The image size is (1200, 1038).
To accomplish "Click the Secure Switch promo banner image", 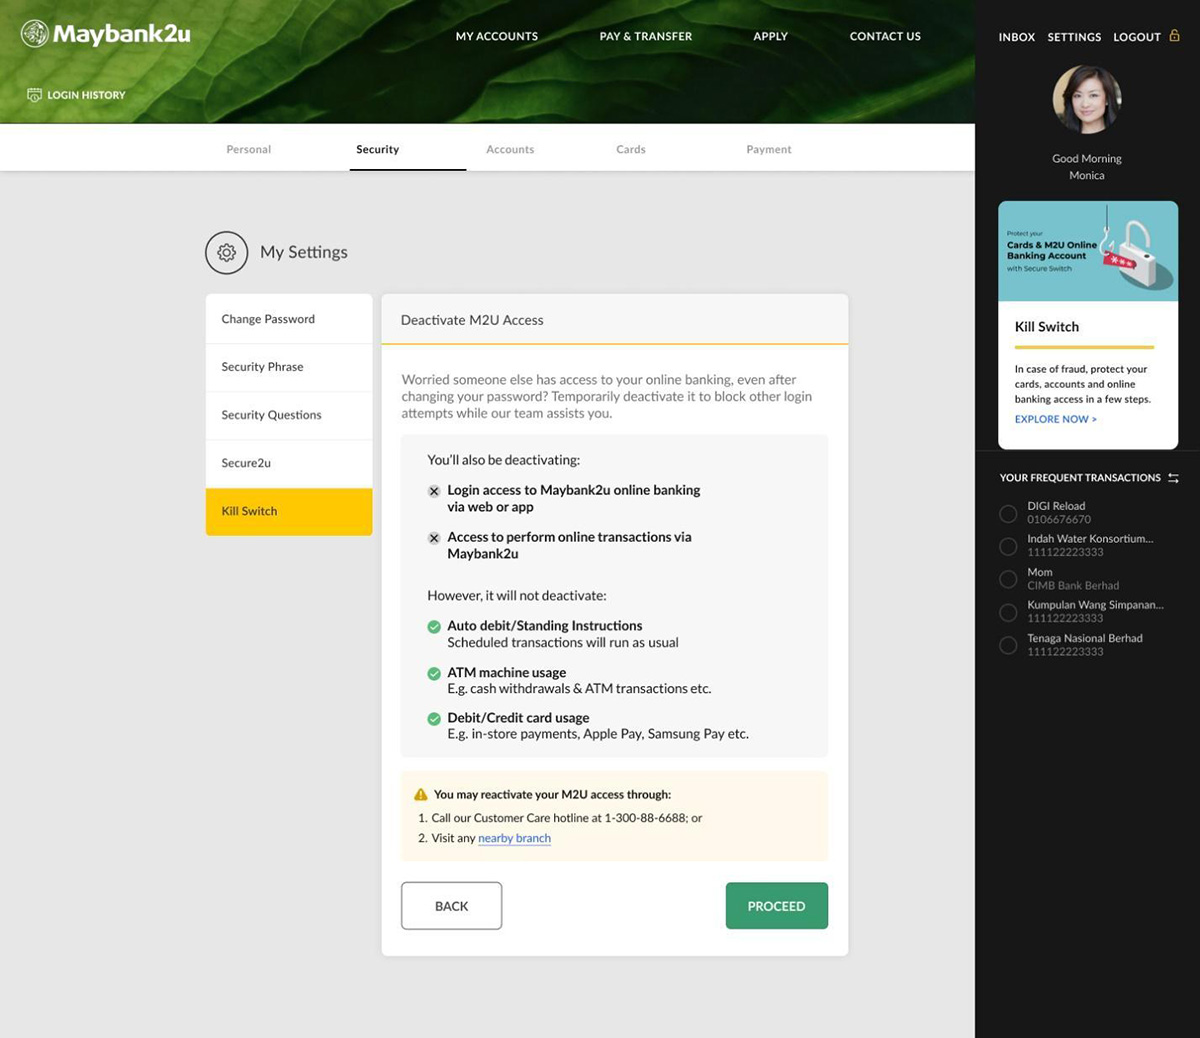I will 1088,251.
